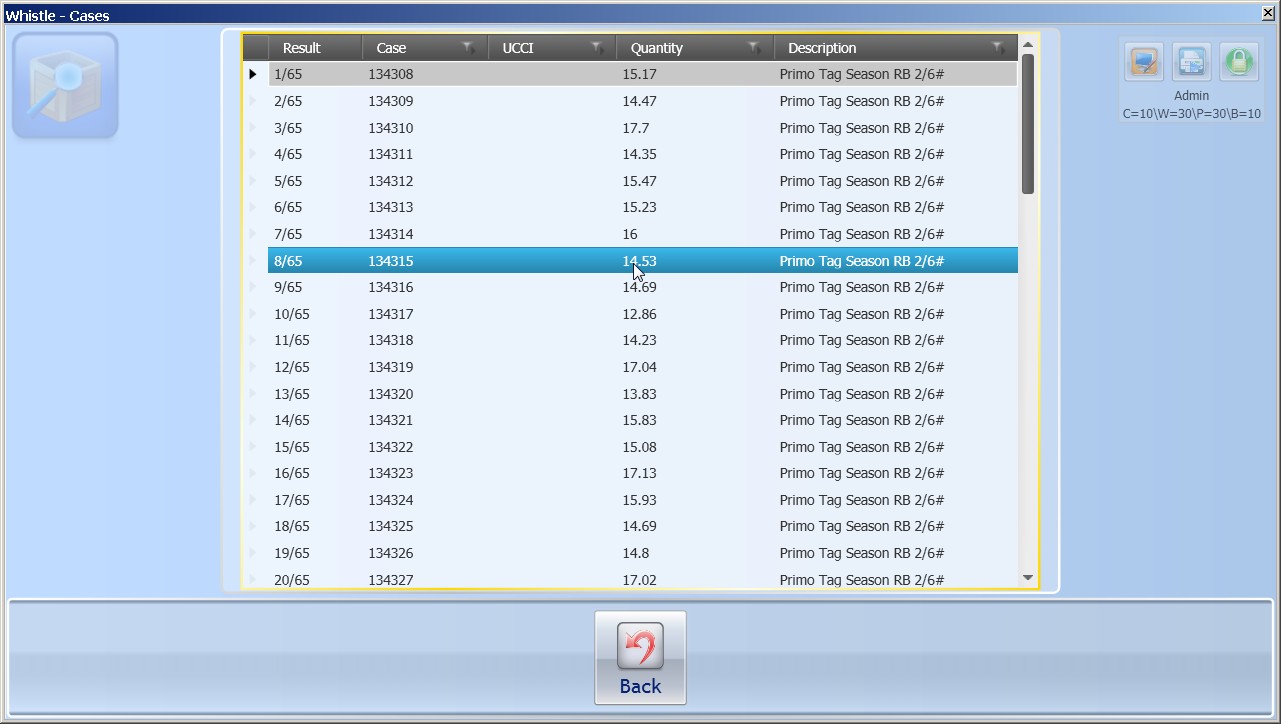Viewport: 1281px width, 724px height.
Task: Click quantity value 15.93
Action: click(x=639, y=500)
